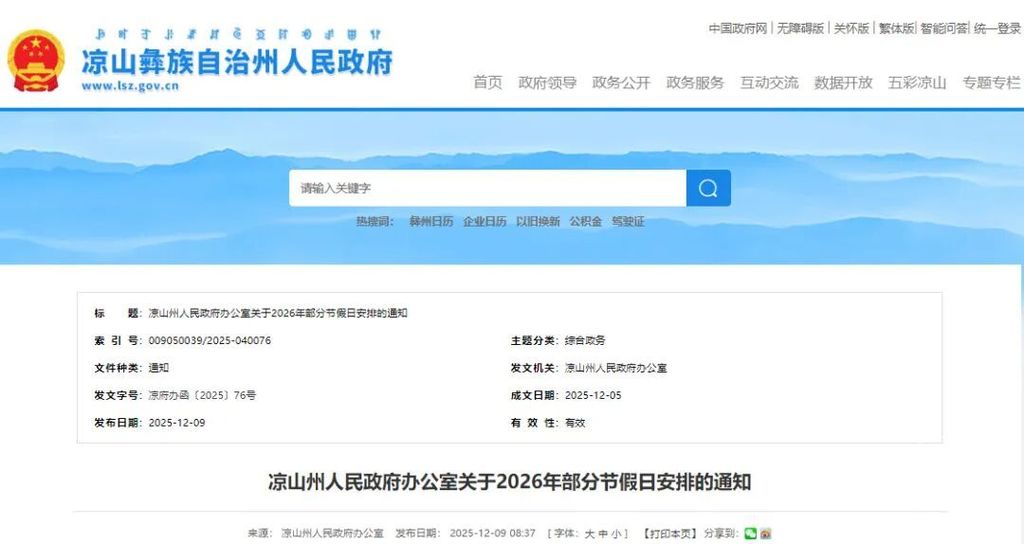The width and height of the screenshot is (1024, 544).
Task: Click the national emblem logo
Action: 36,60
